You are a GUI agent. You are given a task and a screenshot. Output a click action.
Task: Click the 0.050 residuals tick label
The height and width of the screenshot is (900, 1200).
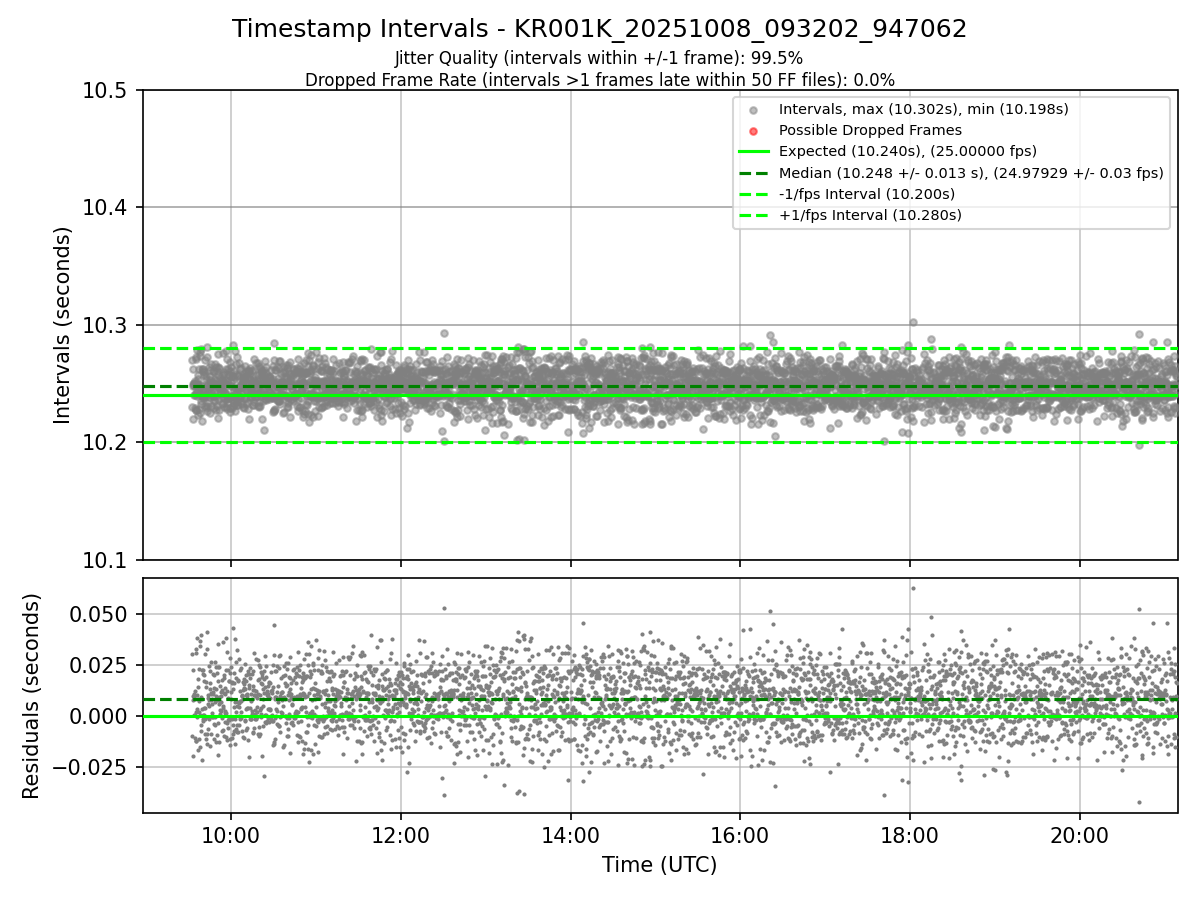point(98,614)
